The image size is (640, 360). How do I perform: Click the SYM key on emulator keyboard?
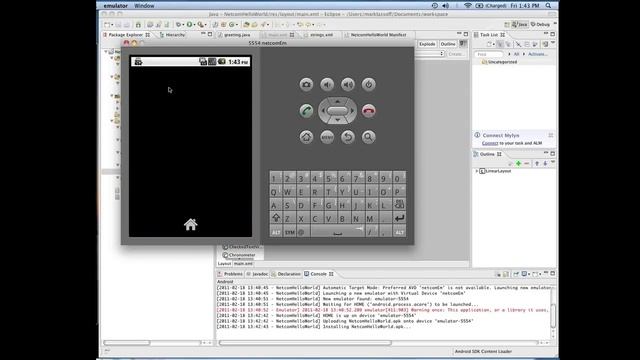click(290, 232)
